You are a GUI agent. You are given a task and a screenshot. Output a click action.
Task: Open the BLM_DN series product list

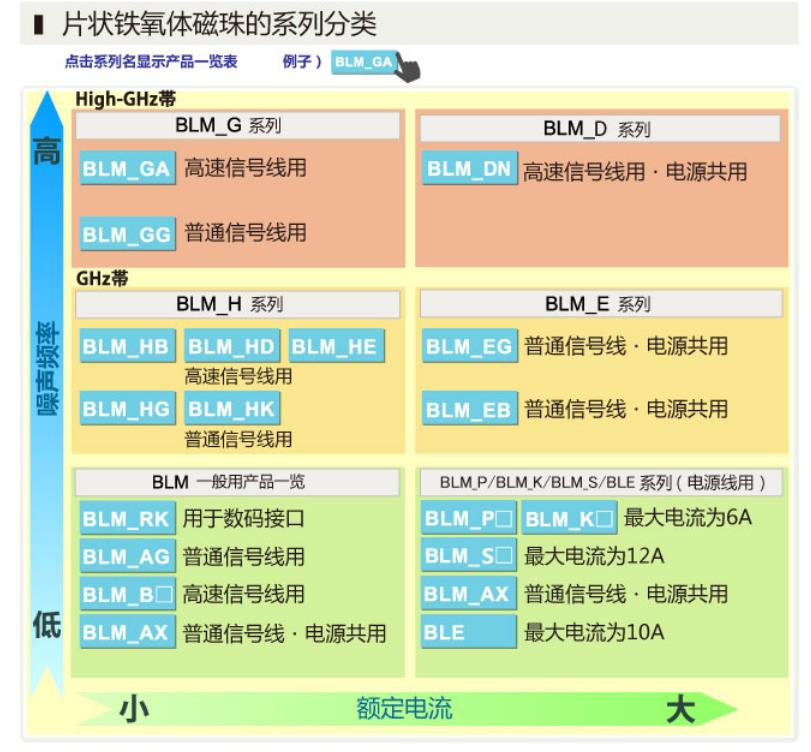[469, 169]
